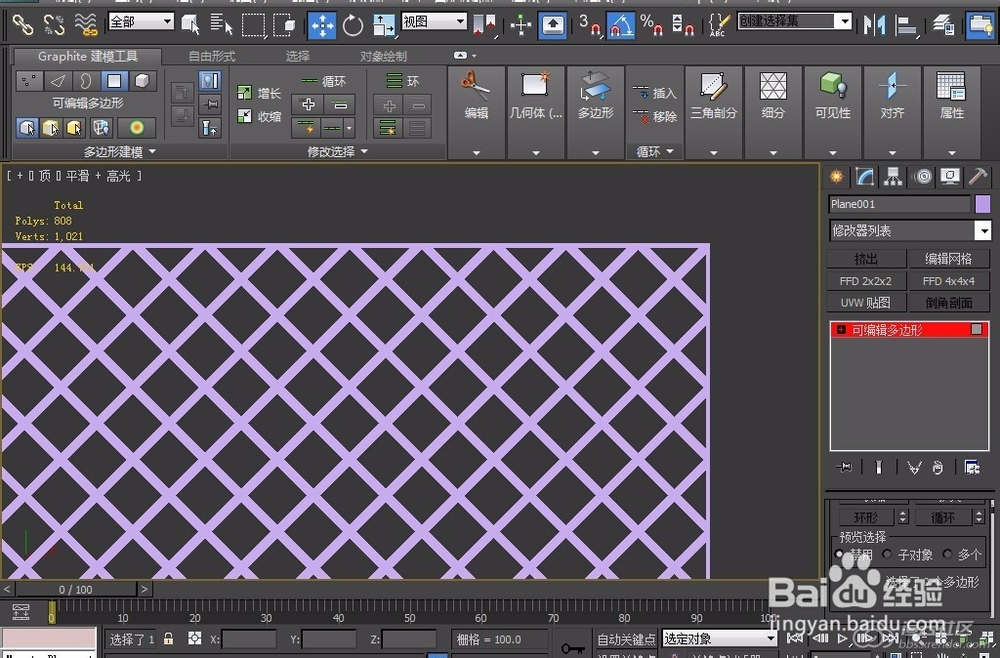
Task: Click the Mirror tool icon
Action: coord(874,26)
